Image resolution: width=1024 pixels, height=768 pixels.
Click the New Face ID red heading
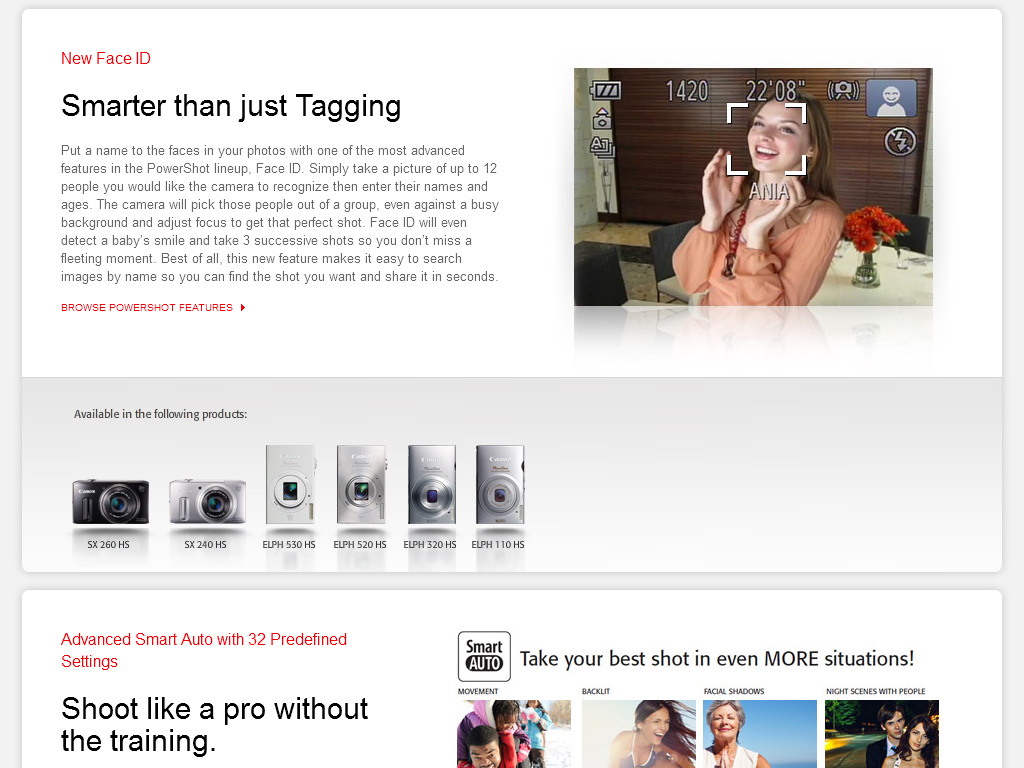(x=106, y=58)
